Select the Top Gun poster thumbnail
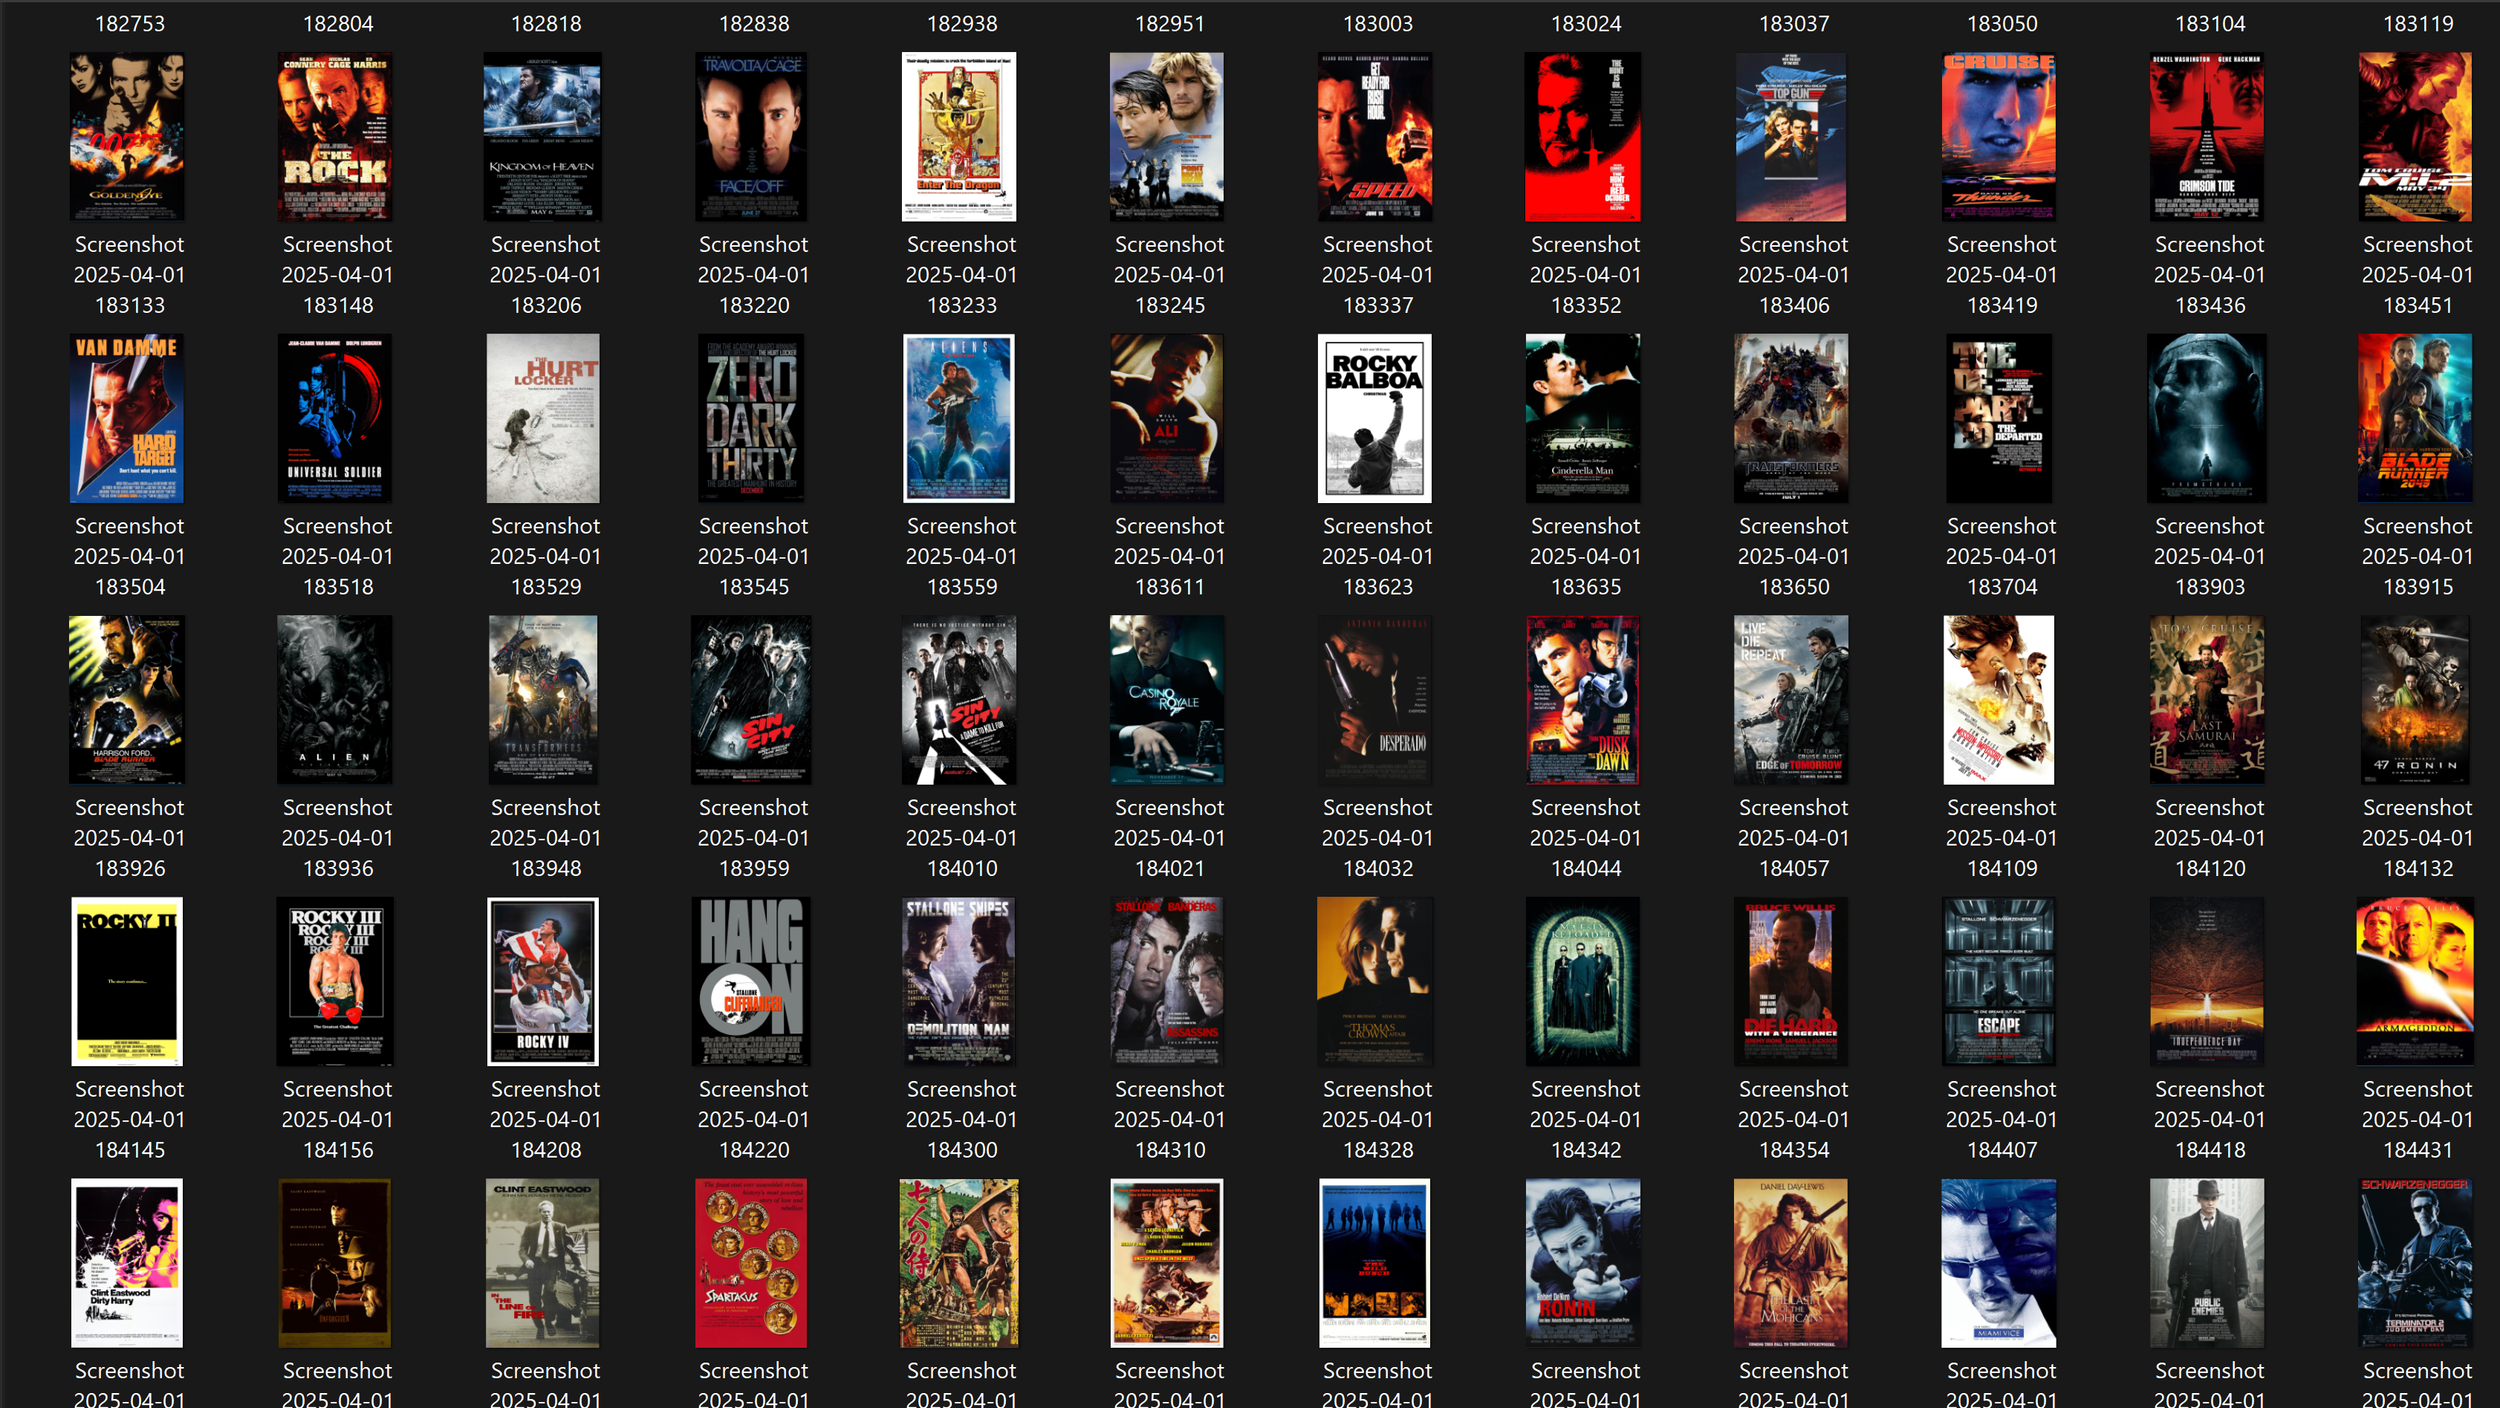The image size is (2500, 1408). coord(1791,137)
